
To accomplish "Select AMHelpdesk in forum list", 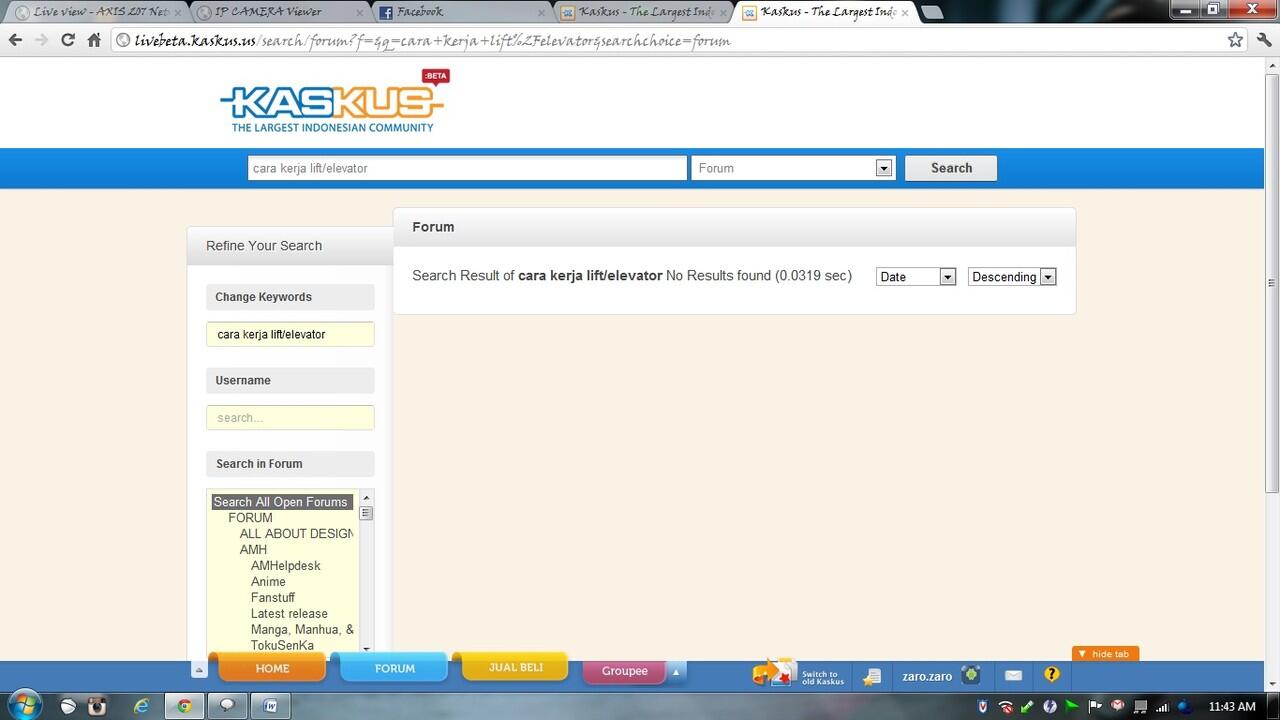I will [285, 566].
